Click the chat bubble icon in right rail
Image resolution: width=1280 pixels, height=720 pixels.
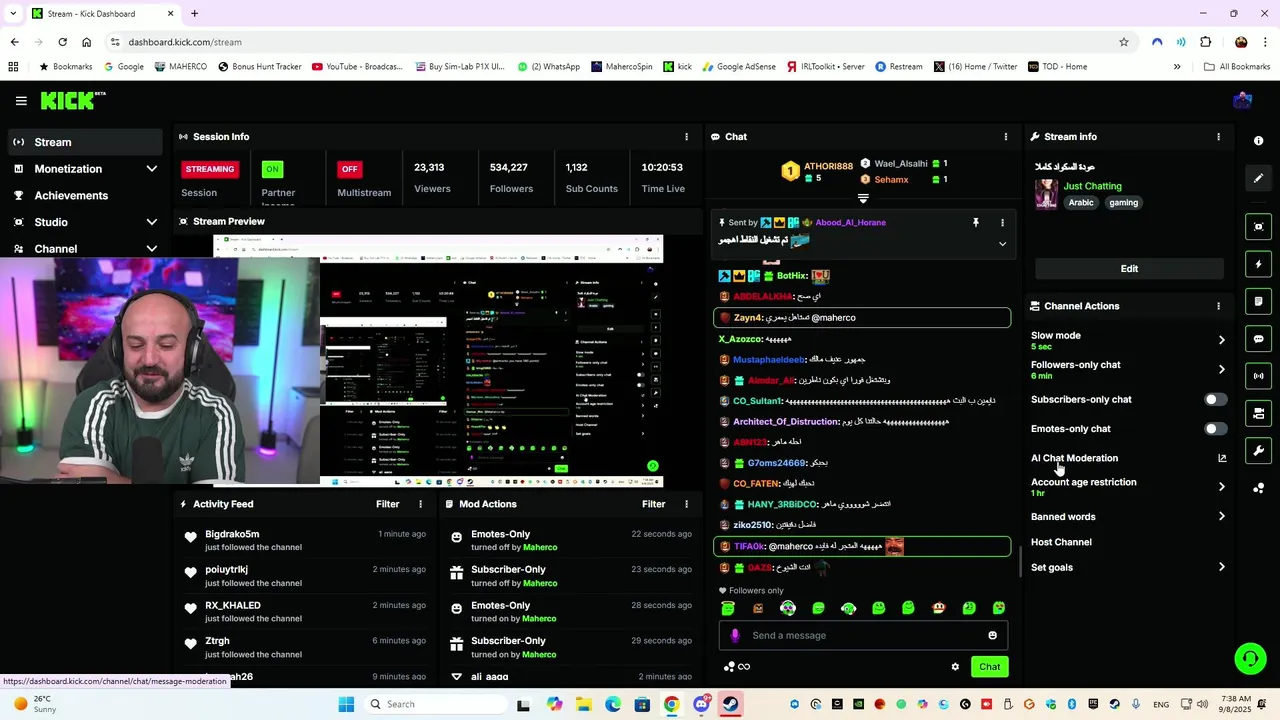(1259, 339)
